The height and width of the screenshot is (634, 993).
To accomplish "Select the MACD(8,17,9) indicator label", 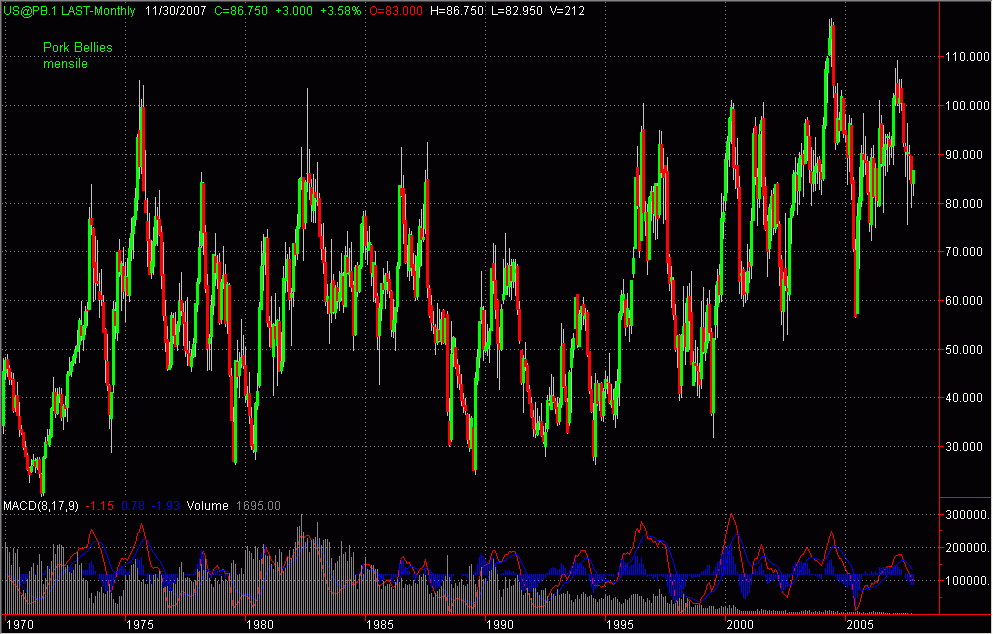I will tap(41, 506).
